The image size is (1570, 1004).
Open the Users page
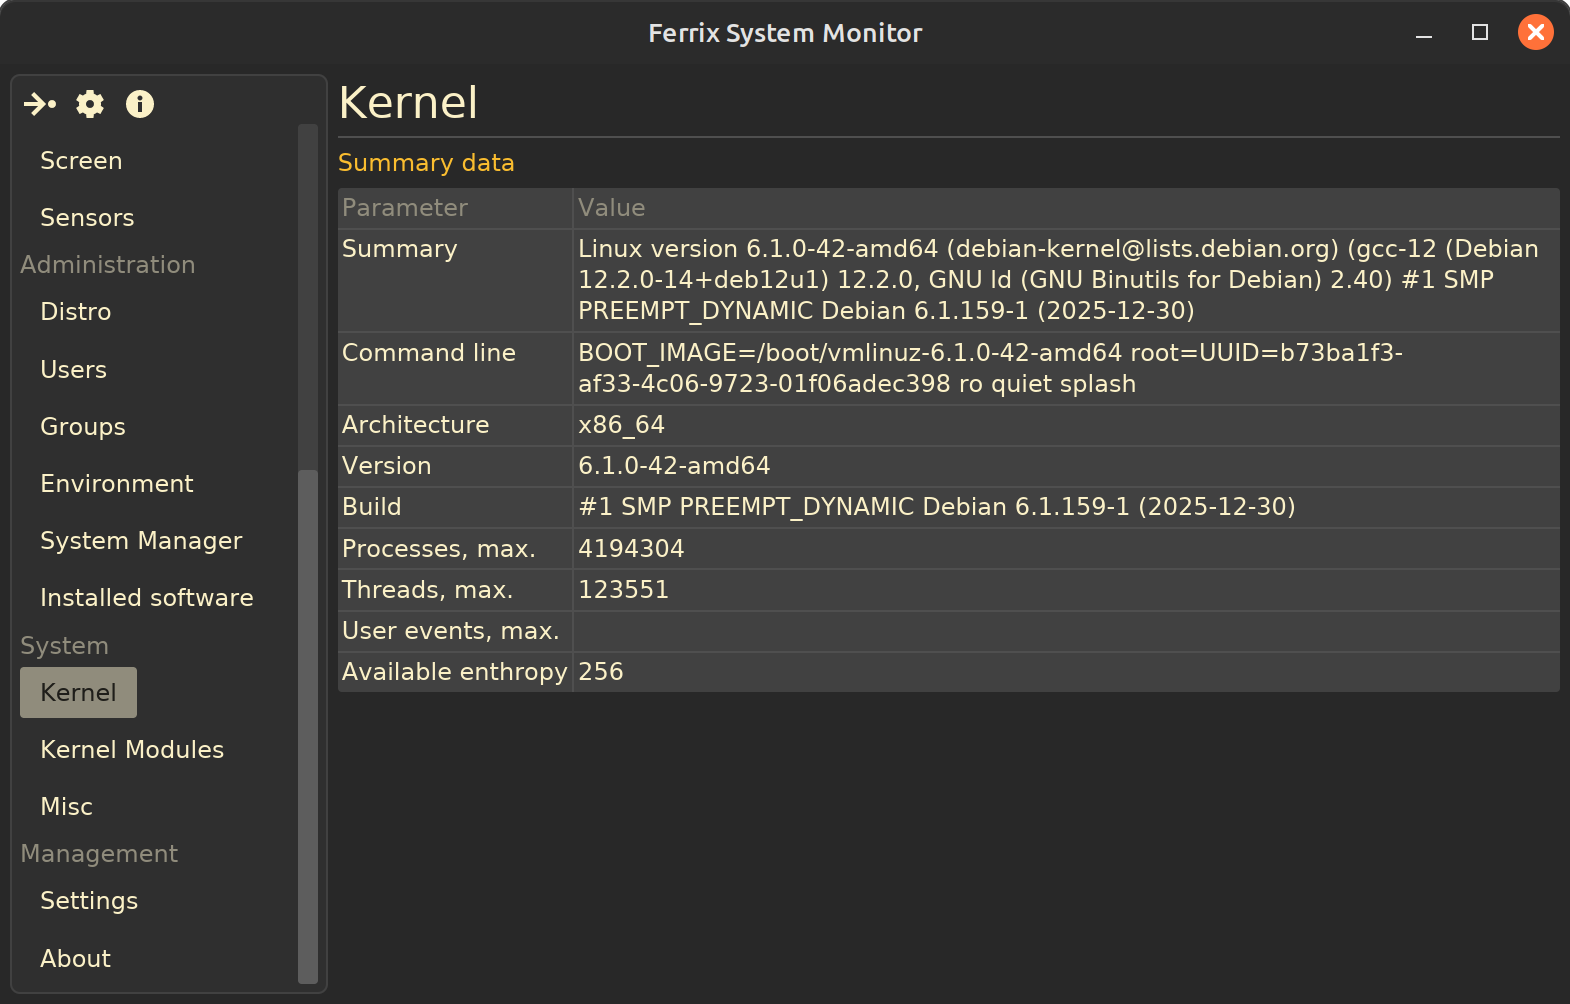click(73, 370)
